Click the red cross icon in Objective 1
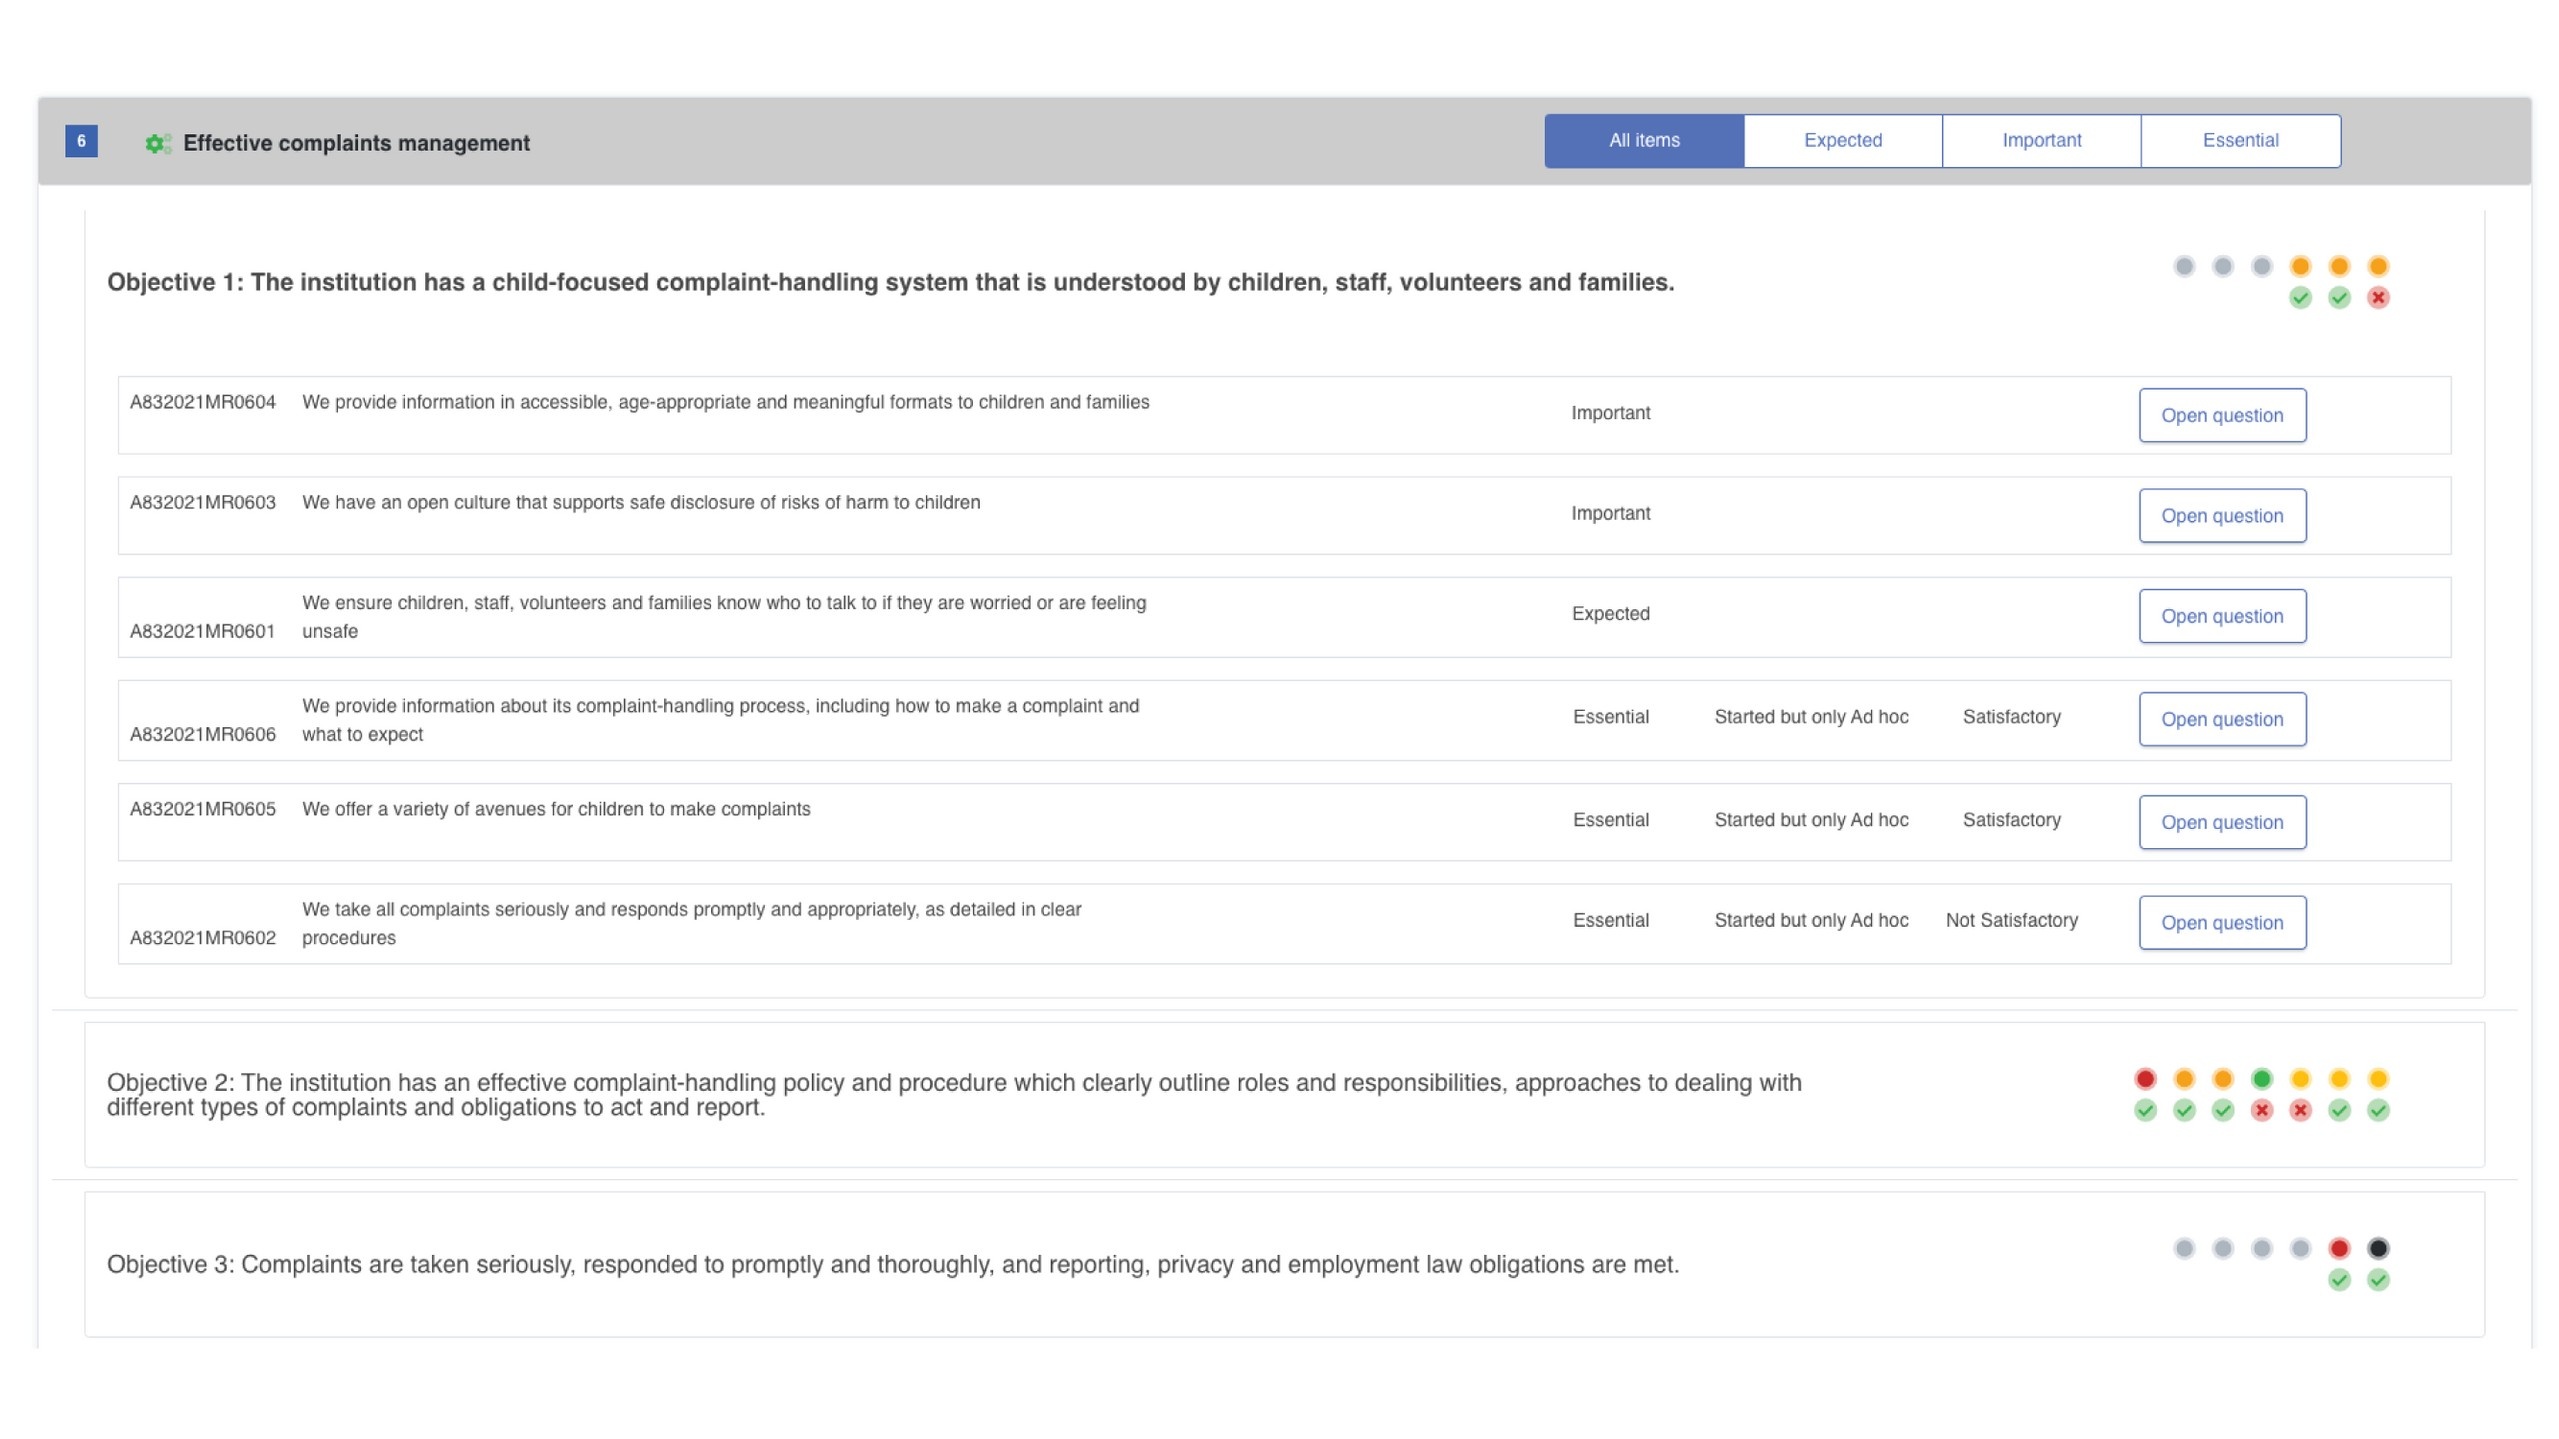2559x1439 pixels. click(x=2377, y=298)
